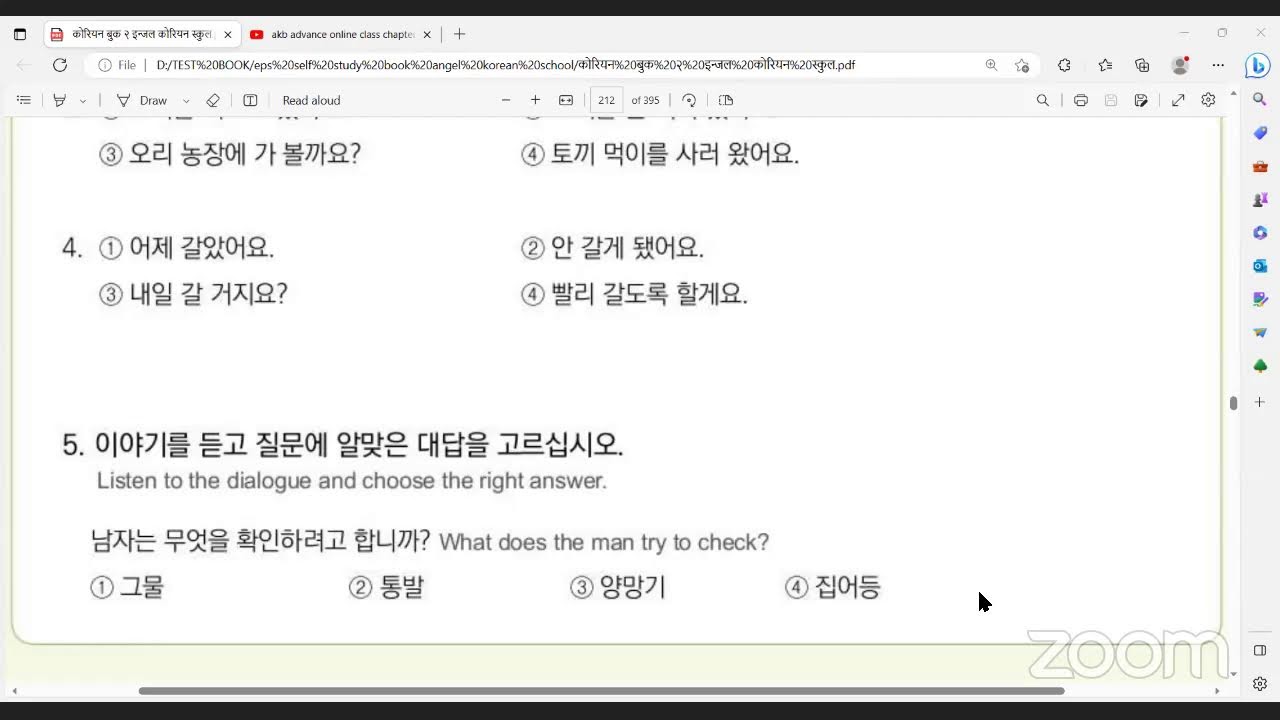Expand highlight color options arrow
1280x720 pixels.
click(83, 101)
